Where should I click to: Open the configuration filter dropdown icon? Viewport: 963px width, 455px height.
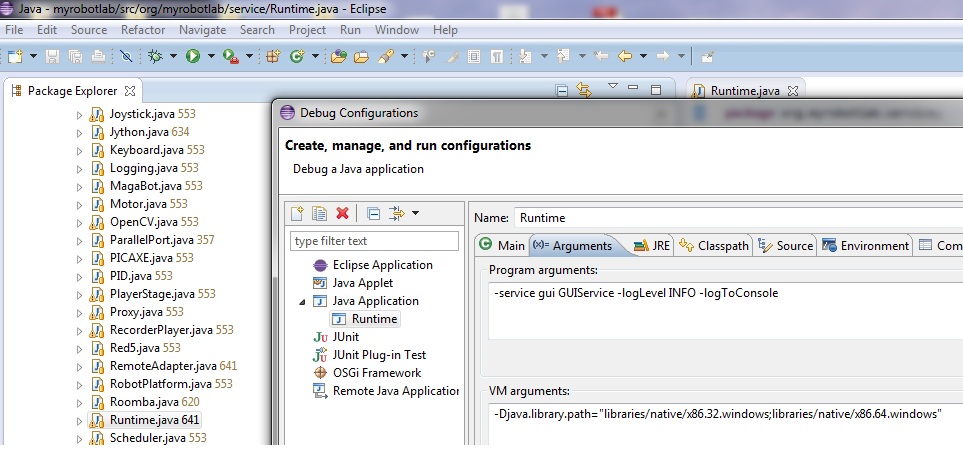click(x=403, y=213)
